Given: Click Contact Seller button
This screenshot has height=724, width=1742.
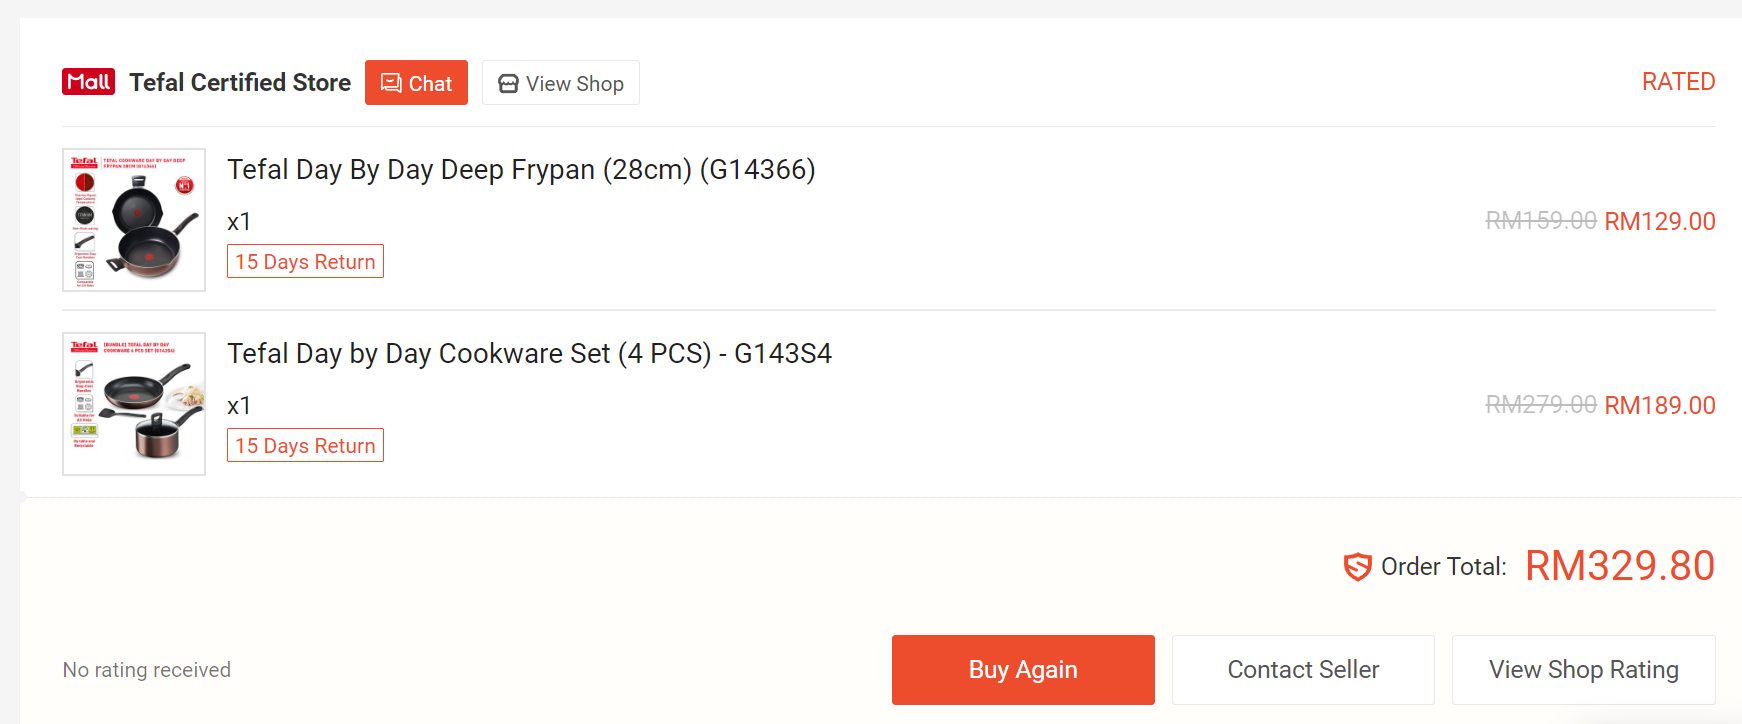Looking at the screenshot, I should 1303,670.
